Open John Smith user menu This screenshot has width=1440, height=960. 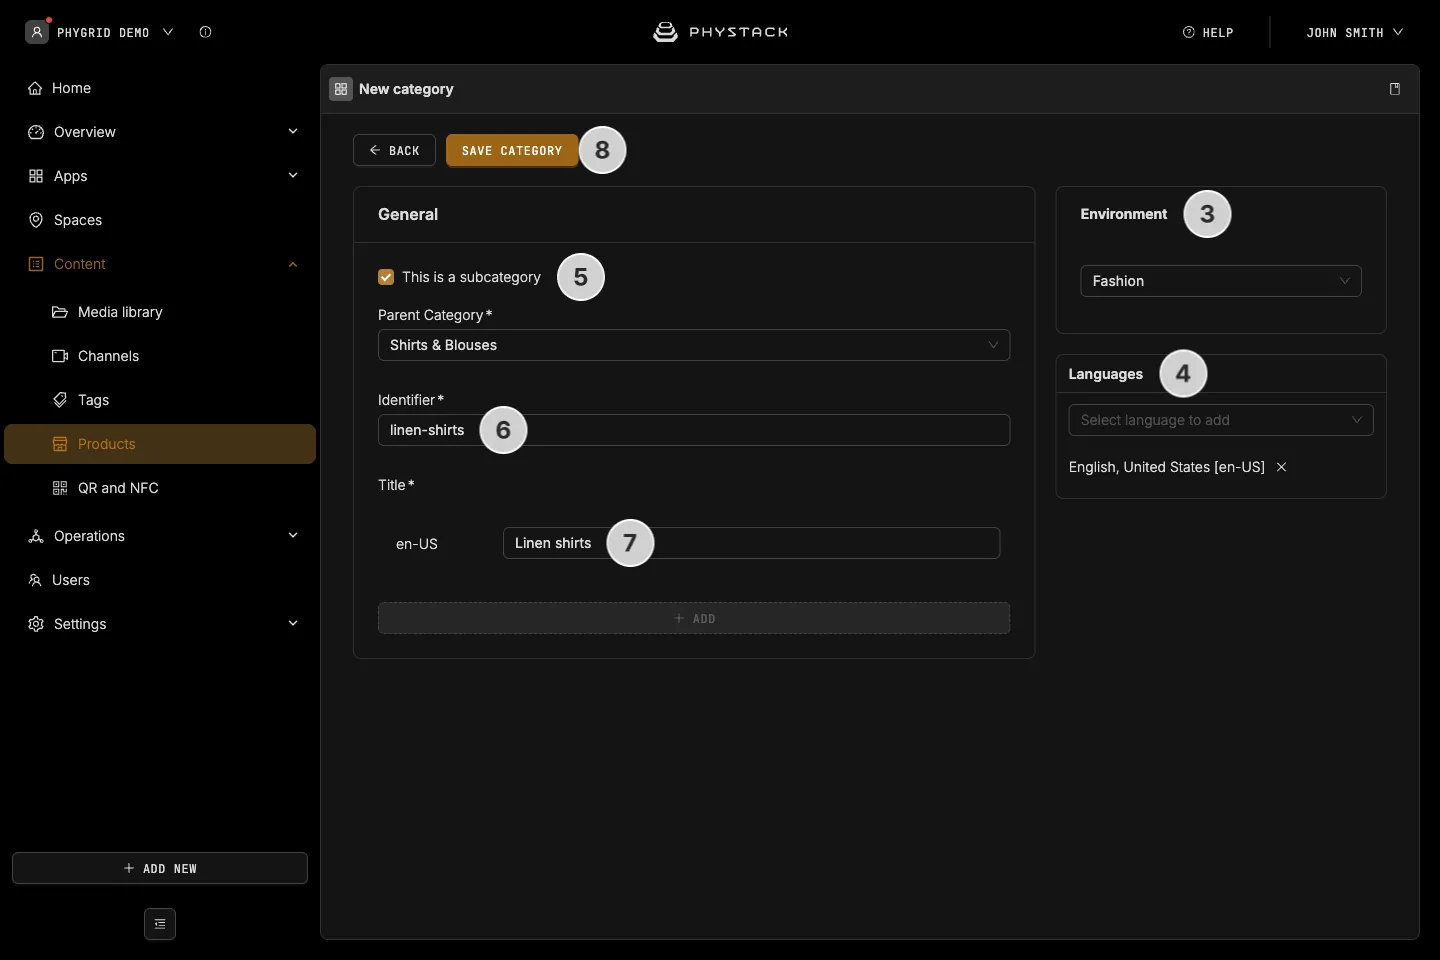1354,32
